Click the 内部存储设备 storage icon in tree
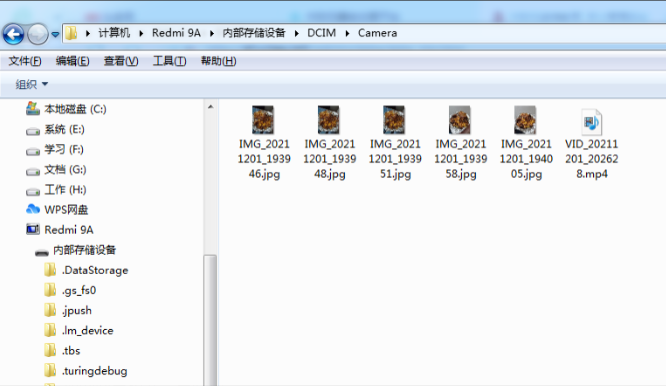The image size is (666, 386). (x=42, y=252)
